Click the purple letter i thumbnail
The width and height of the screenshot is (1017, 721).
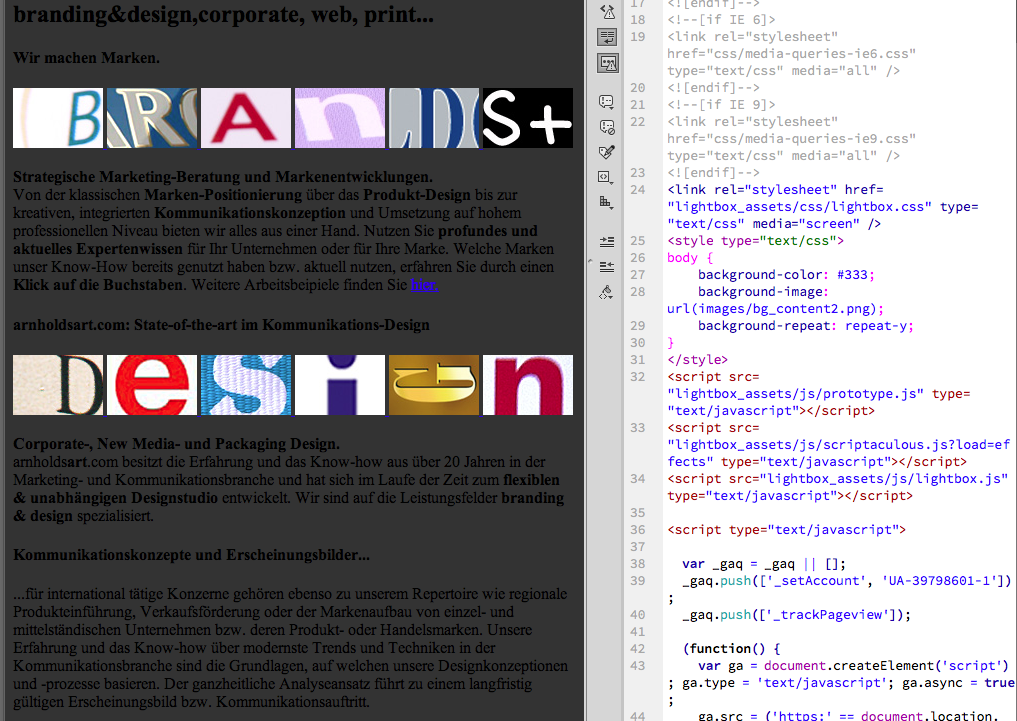(340, 385)
